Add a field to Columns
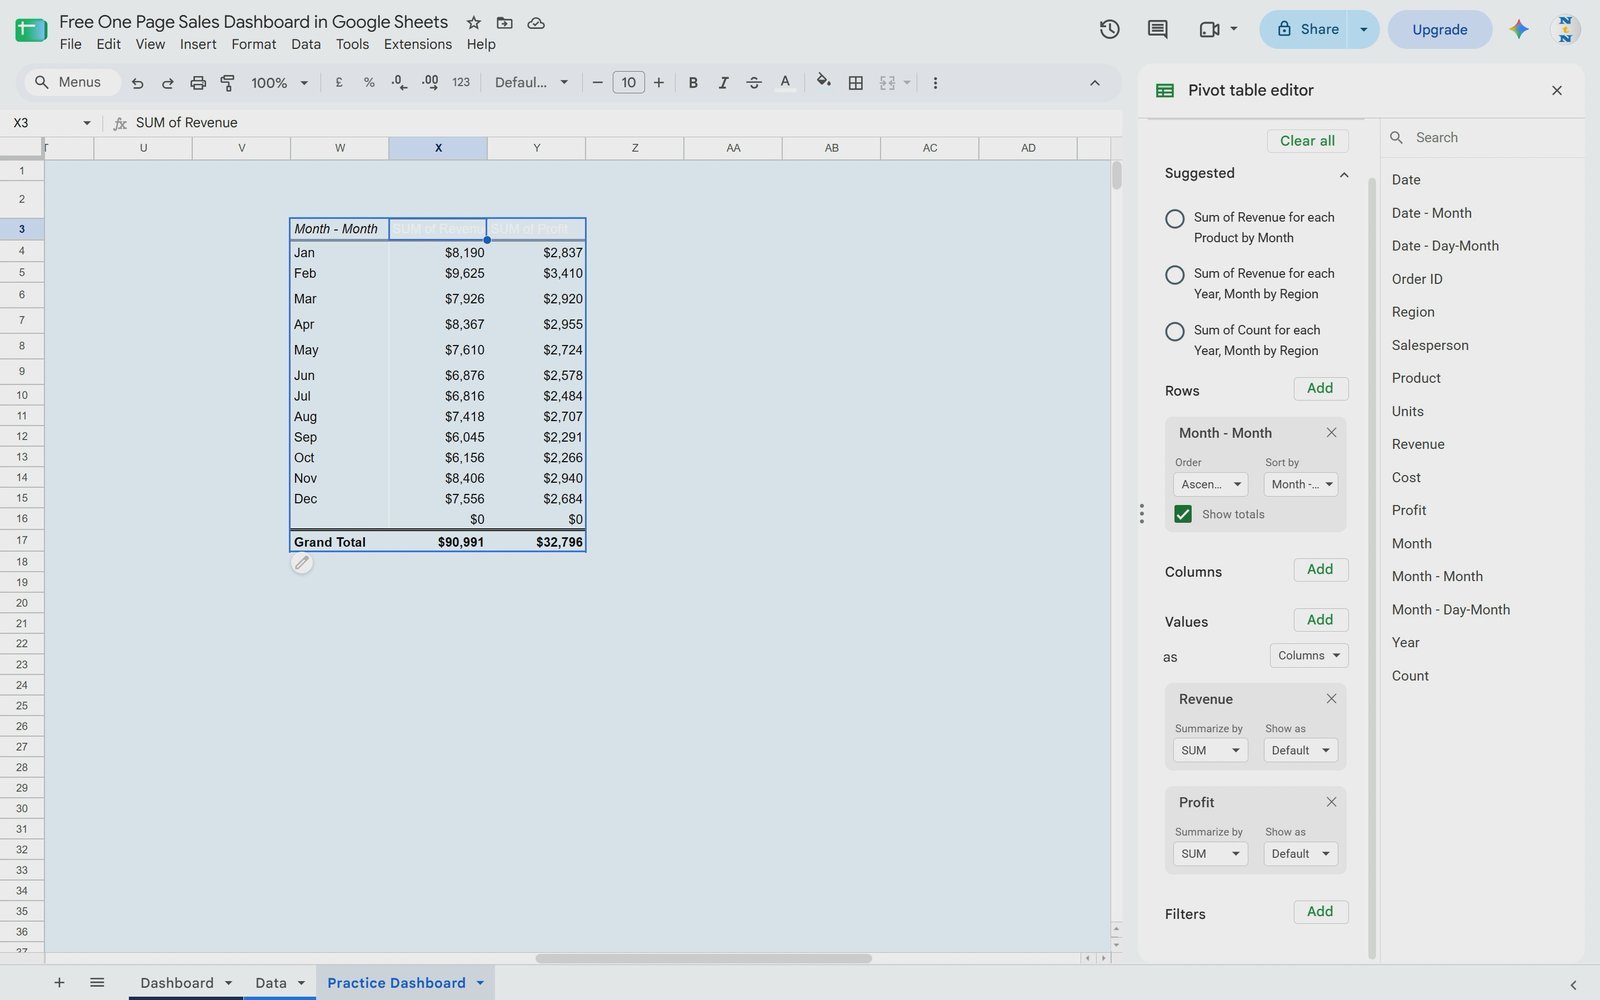1600x1000 pixels. (1320, 569)
